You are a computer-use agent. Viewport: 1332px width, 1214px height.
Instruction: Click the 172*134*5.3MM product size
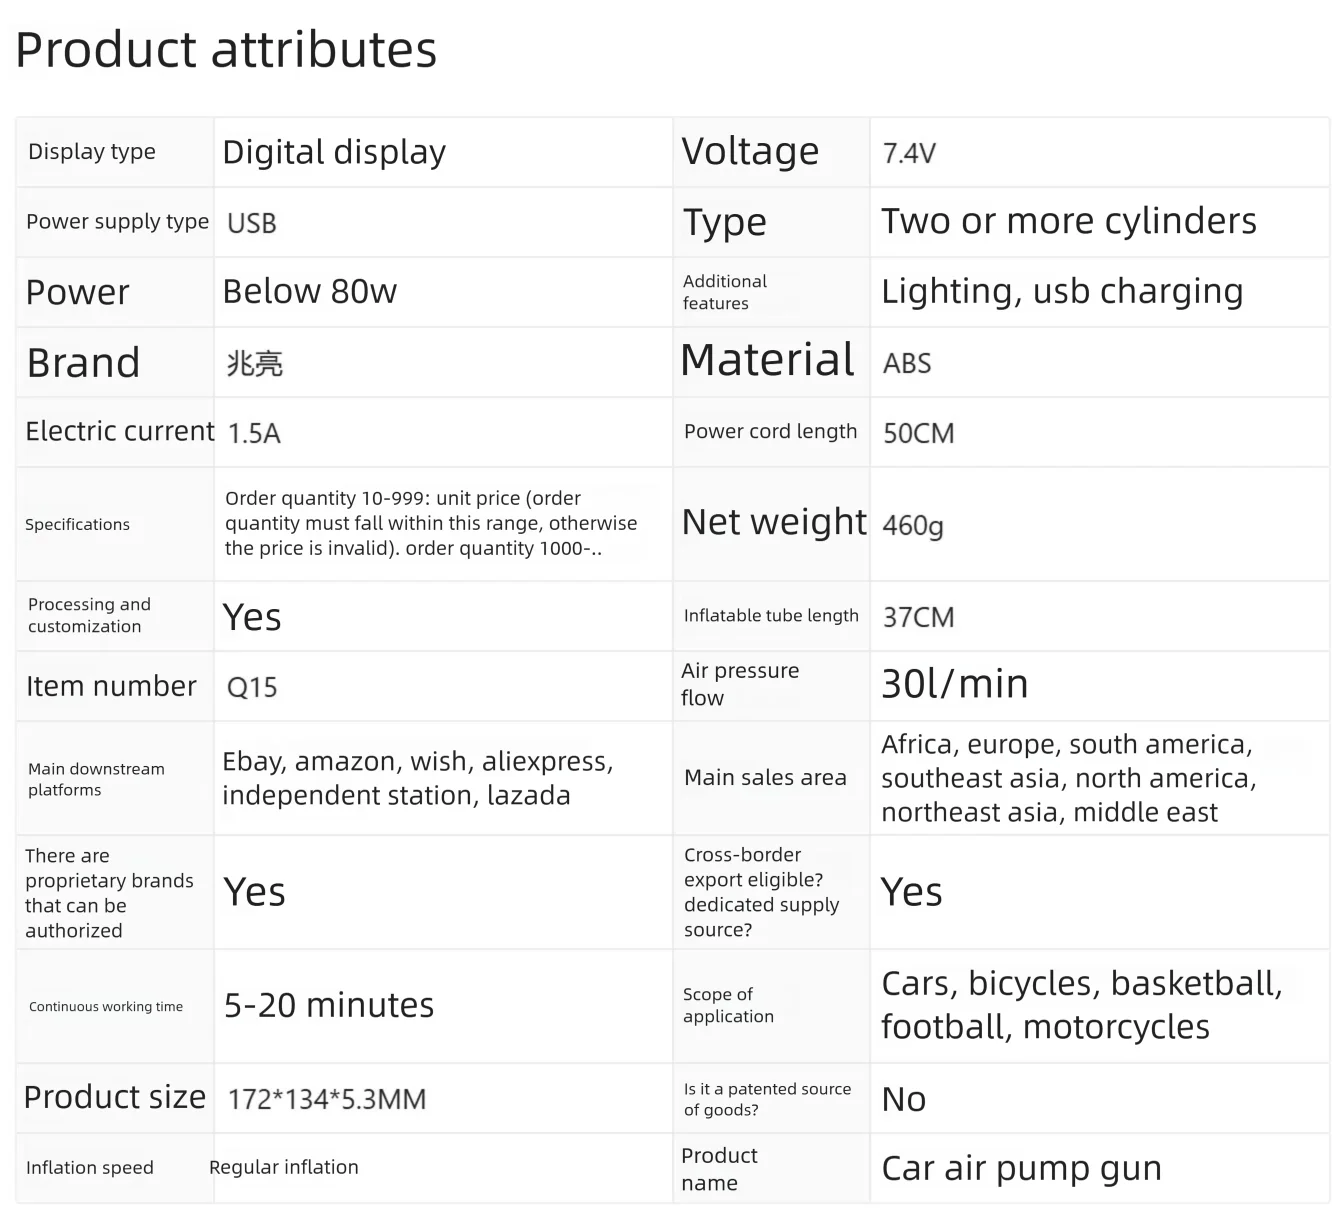click(327, 1099)
